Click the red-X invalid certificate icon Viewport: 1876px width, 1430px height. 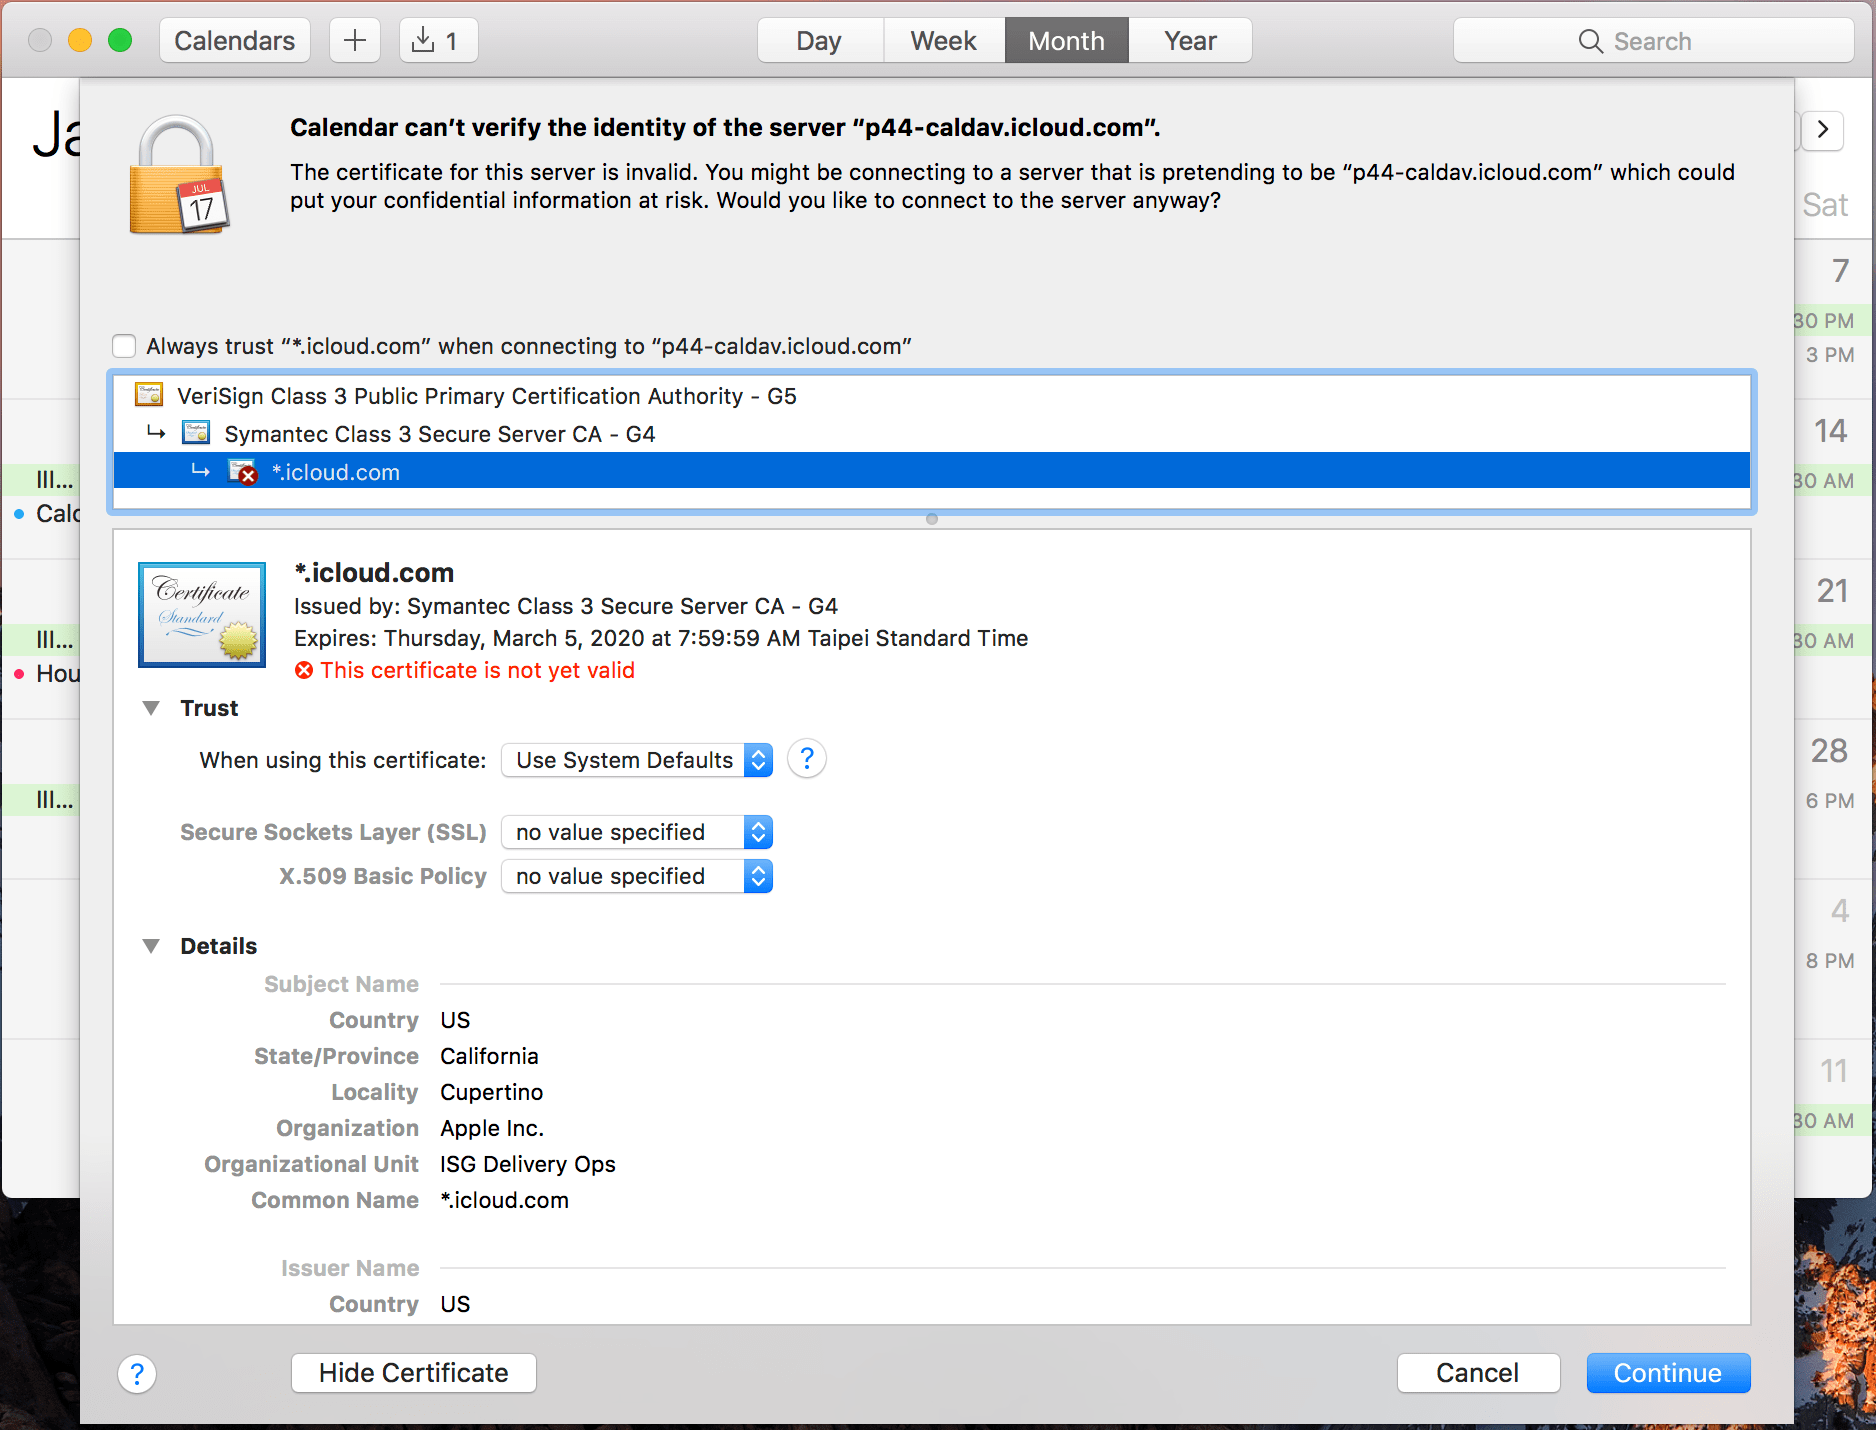pos(242,471)
